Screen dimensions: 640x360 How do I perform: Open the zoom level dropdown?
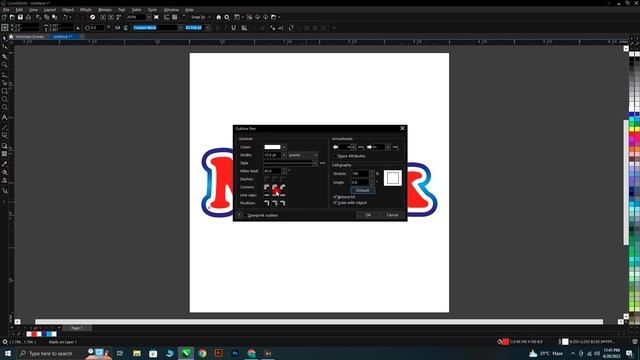click(149, 17)
